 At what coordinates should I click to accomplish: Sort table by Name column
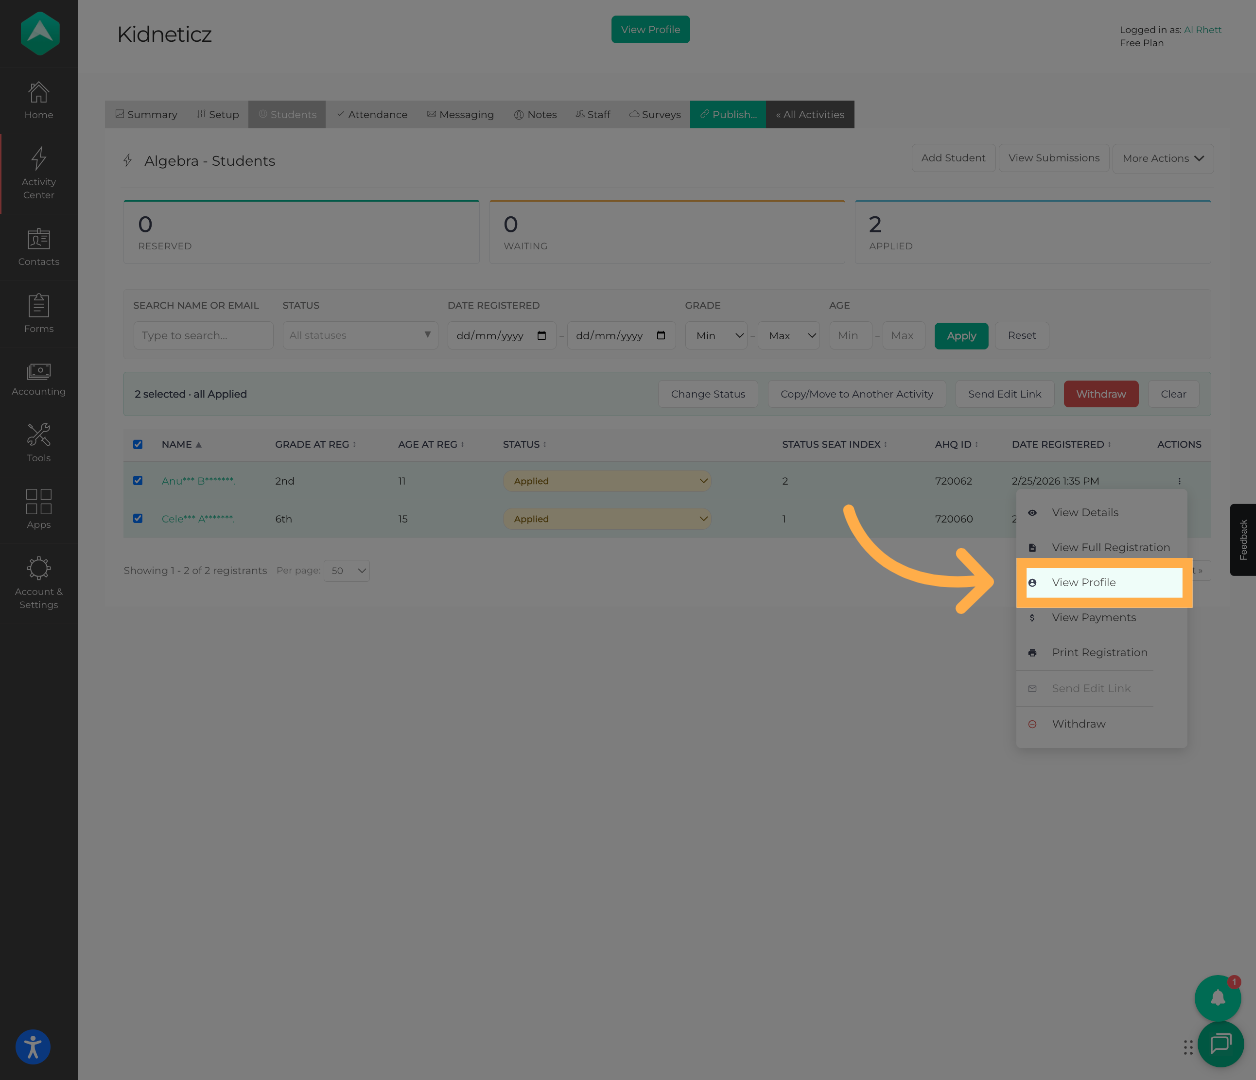pos(181,444)
